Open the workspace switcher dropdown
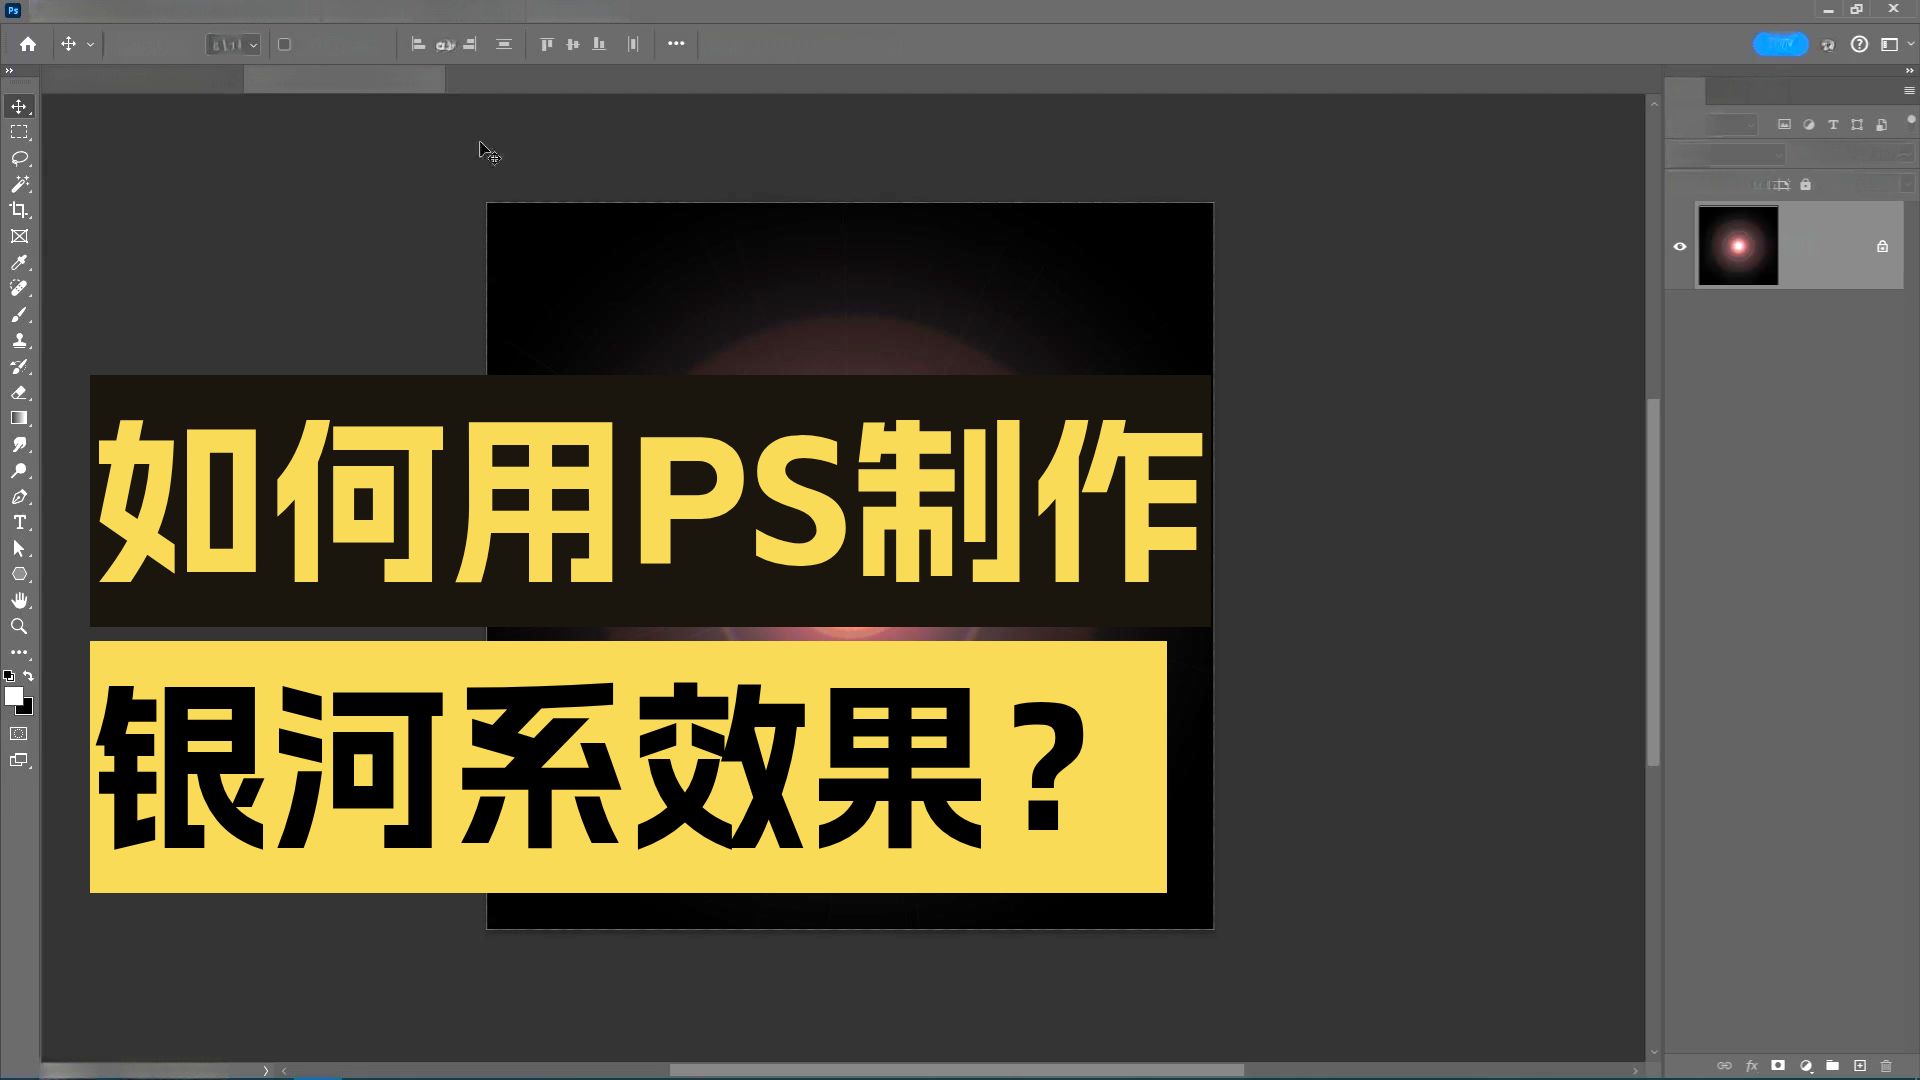The height and width of the screenshot is (1080, 1920). click(1896, 44)
